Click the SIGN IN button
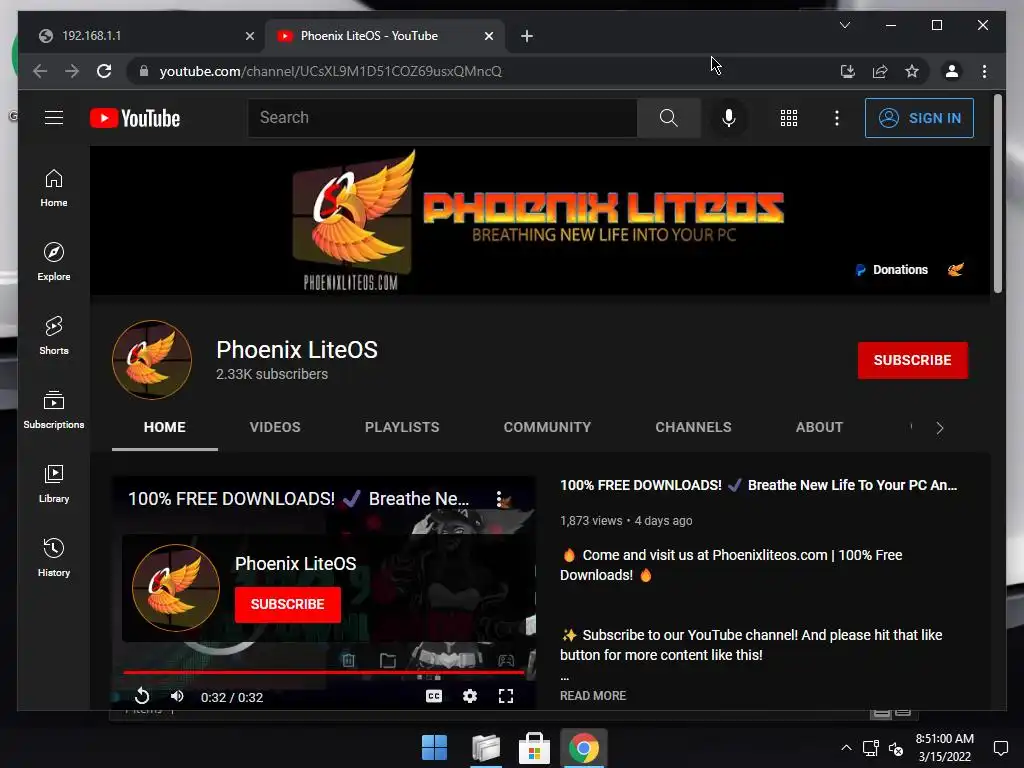Image resolution: width=1024 pixels, height=768 pixels. click(920, 118)
